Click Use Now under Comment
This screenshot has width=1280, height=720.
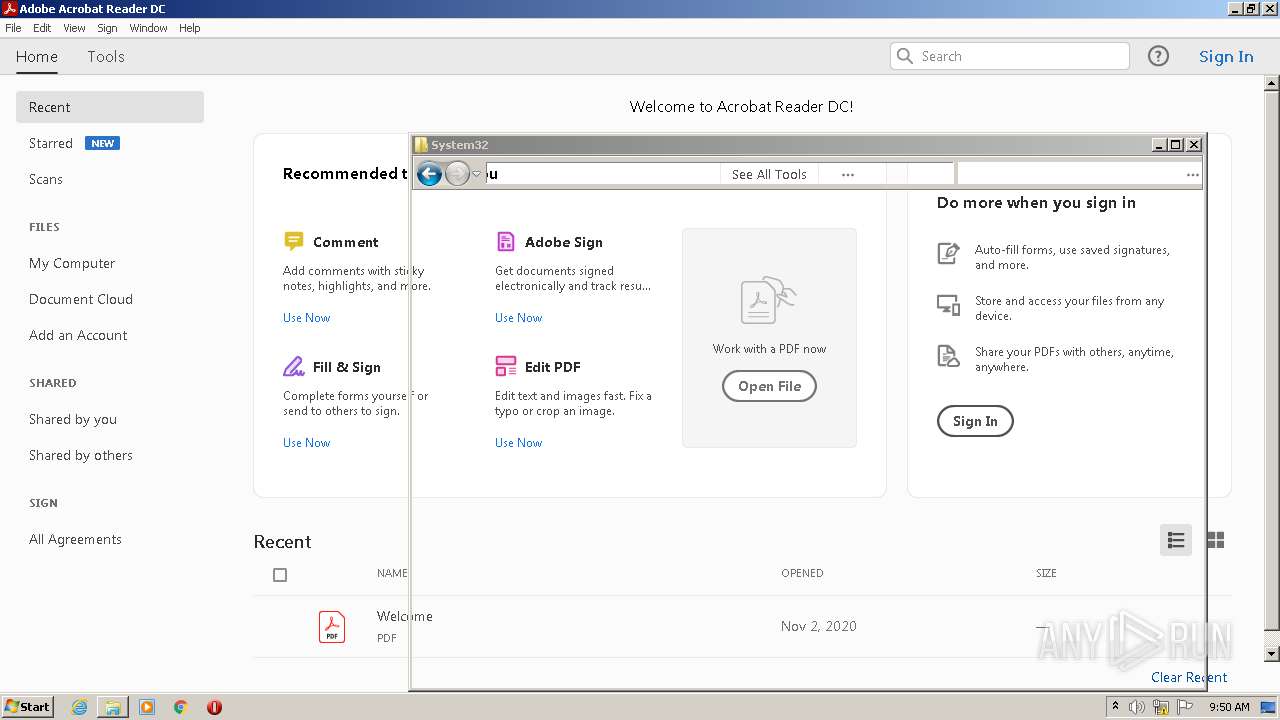306,318
